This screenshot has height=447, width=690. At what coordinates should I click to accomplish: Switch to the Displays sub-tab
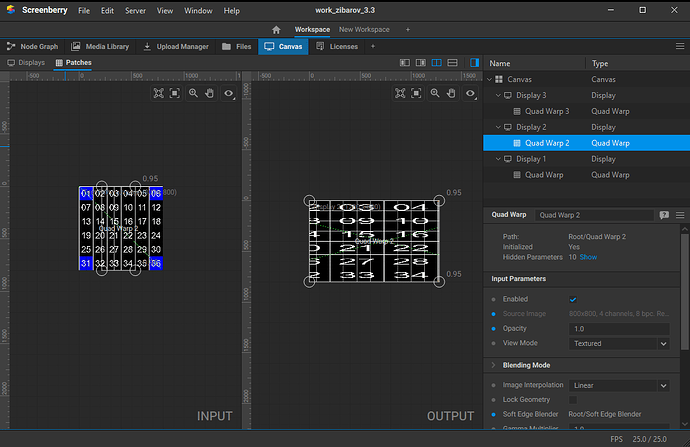[26, 63]
